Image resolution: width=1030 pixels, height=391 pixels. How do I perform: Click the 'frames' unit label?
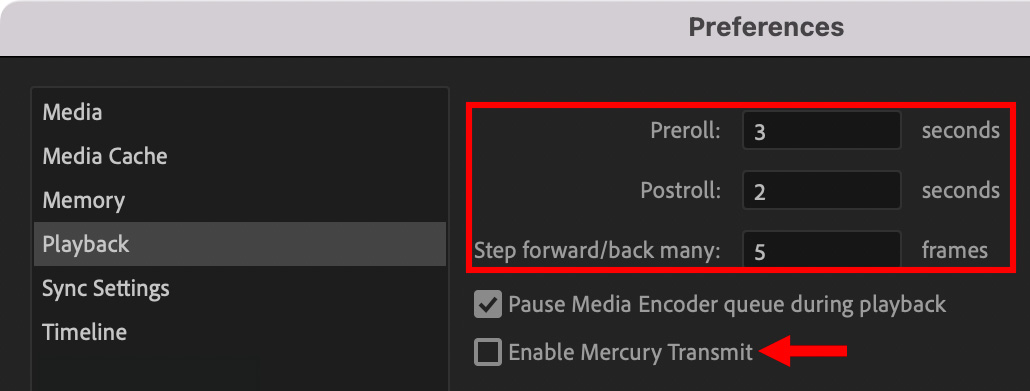coord(954,250)
